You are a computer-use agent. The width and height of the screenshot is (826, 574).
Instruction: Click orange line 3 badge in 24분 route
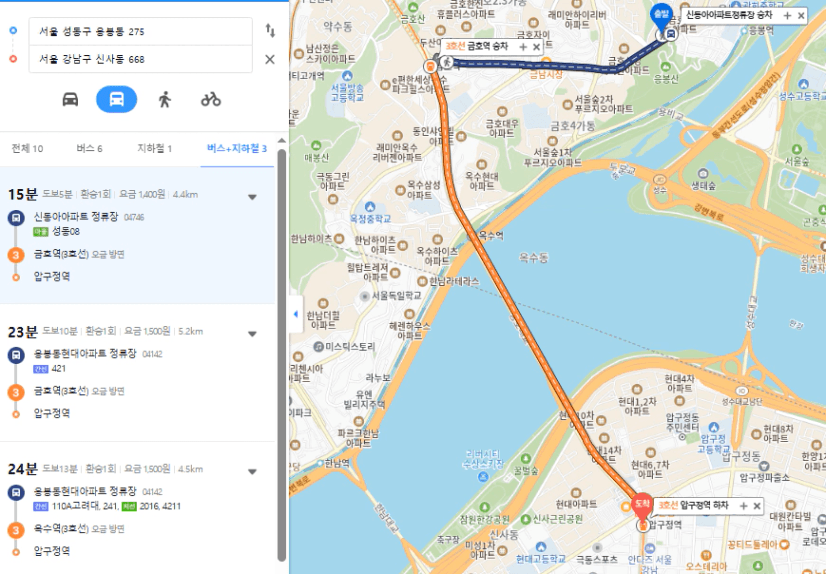click(16, 530)
